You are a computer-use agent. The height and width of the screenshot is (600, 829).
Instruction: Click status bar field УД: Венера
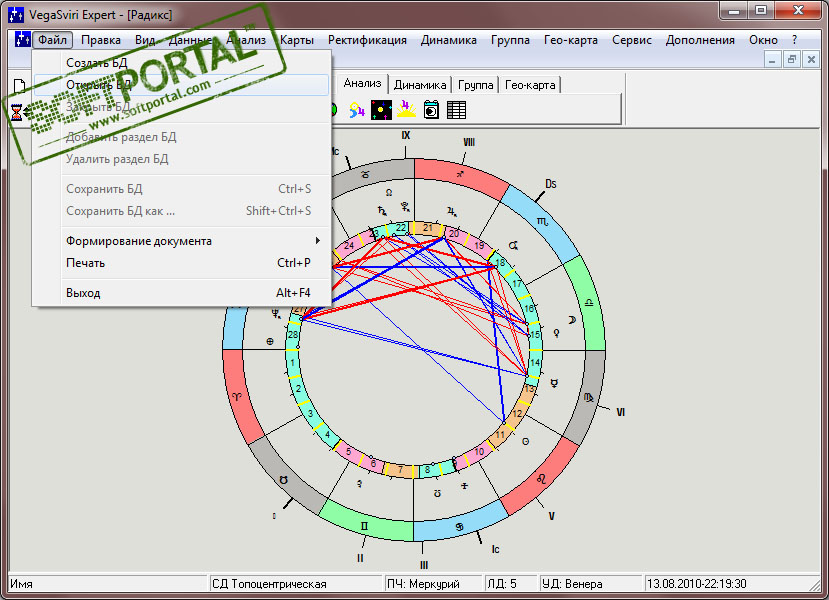point(591,584)
